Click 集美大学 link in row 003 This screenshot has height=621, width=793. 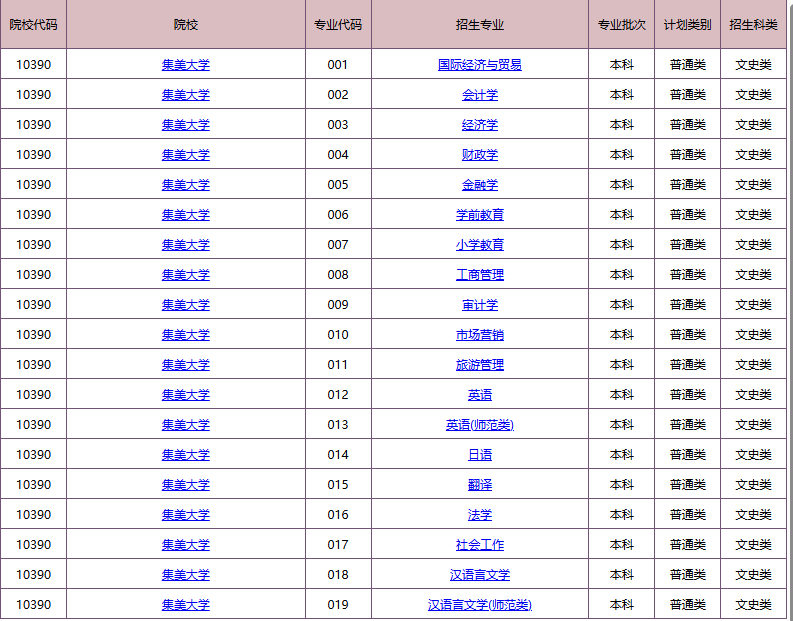pos(186,124)
